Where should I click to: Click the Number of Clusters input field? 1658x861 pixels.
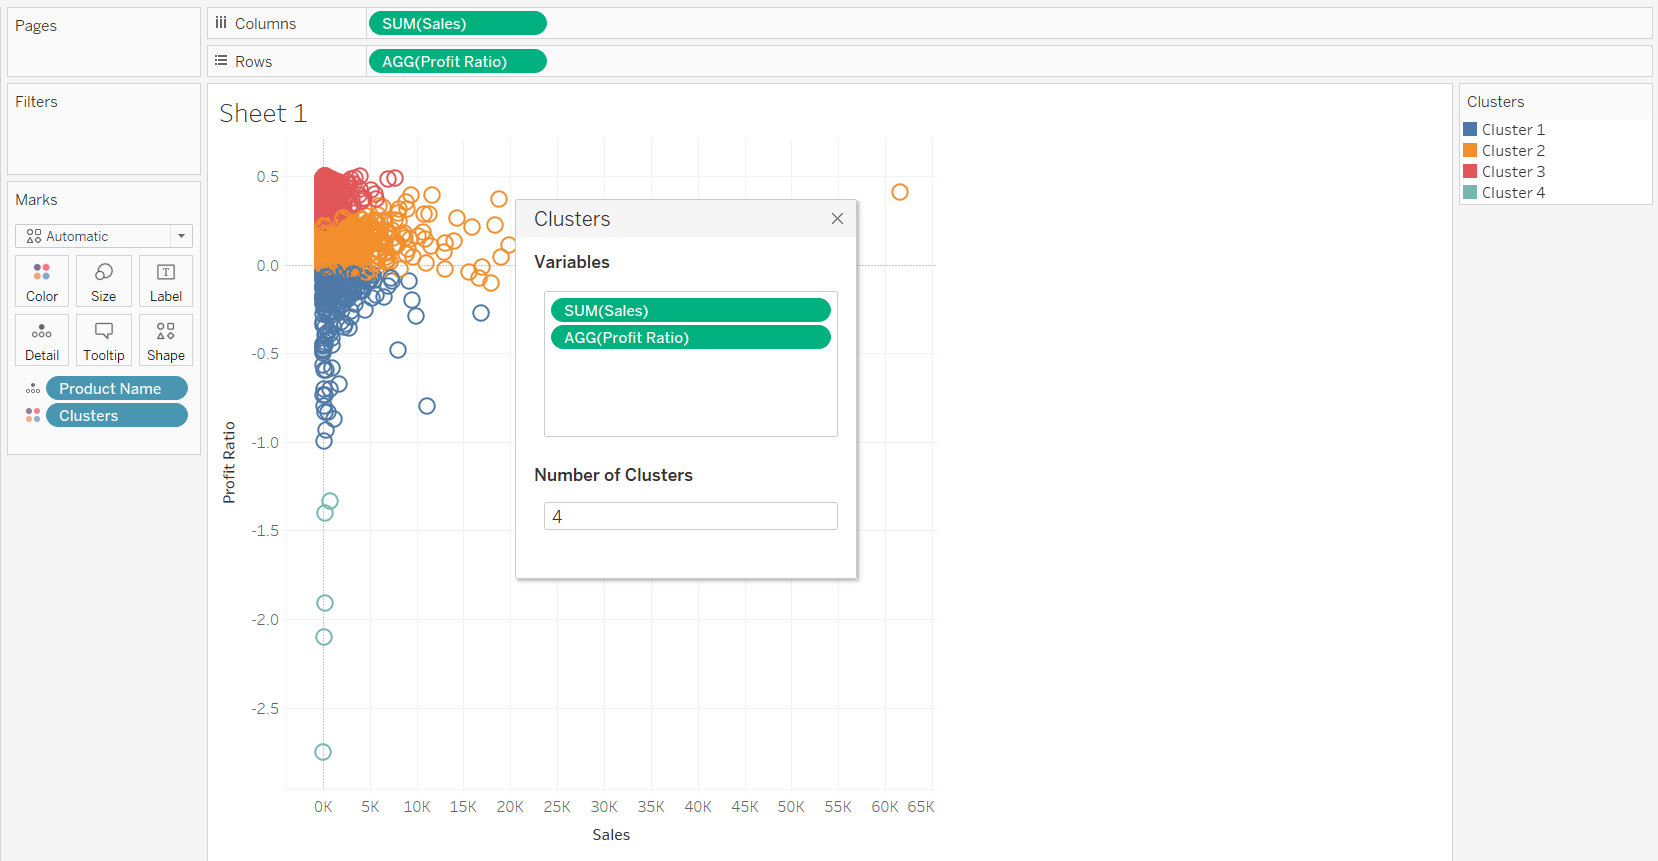690,516
